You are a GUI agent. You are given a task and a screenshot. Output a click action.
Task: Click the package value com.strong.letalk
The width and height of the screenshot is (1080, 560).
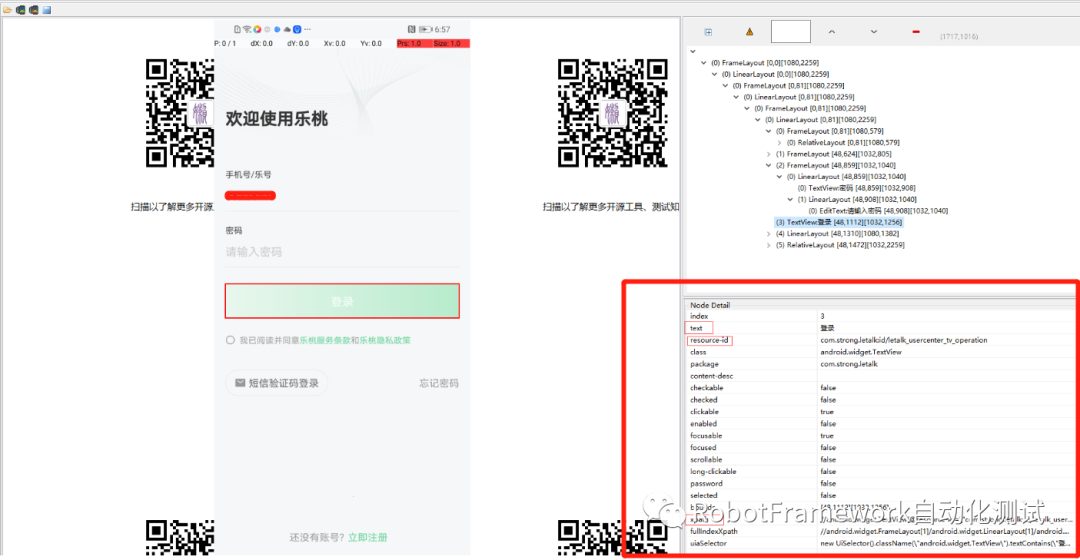pos(849,364)
